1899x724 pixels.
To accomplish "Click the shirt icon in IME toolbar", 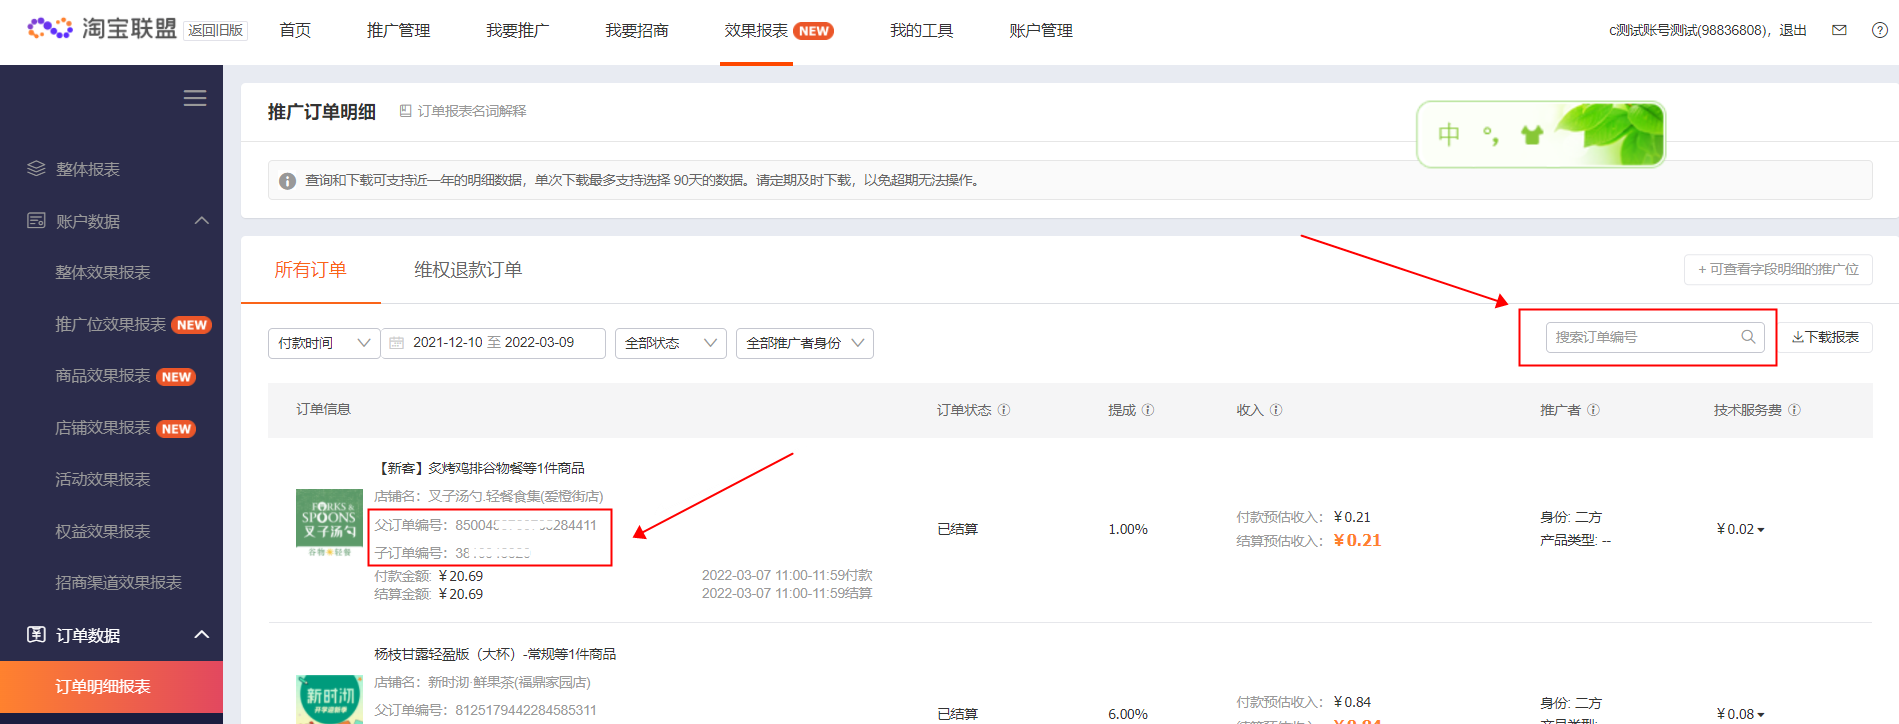I will click(1532, 135).
